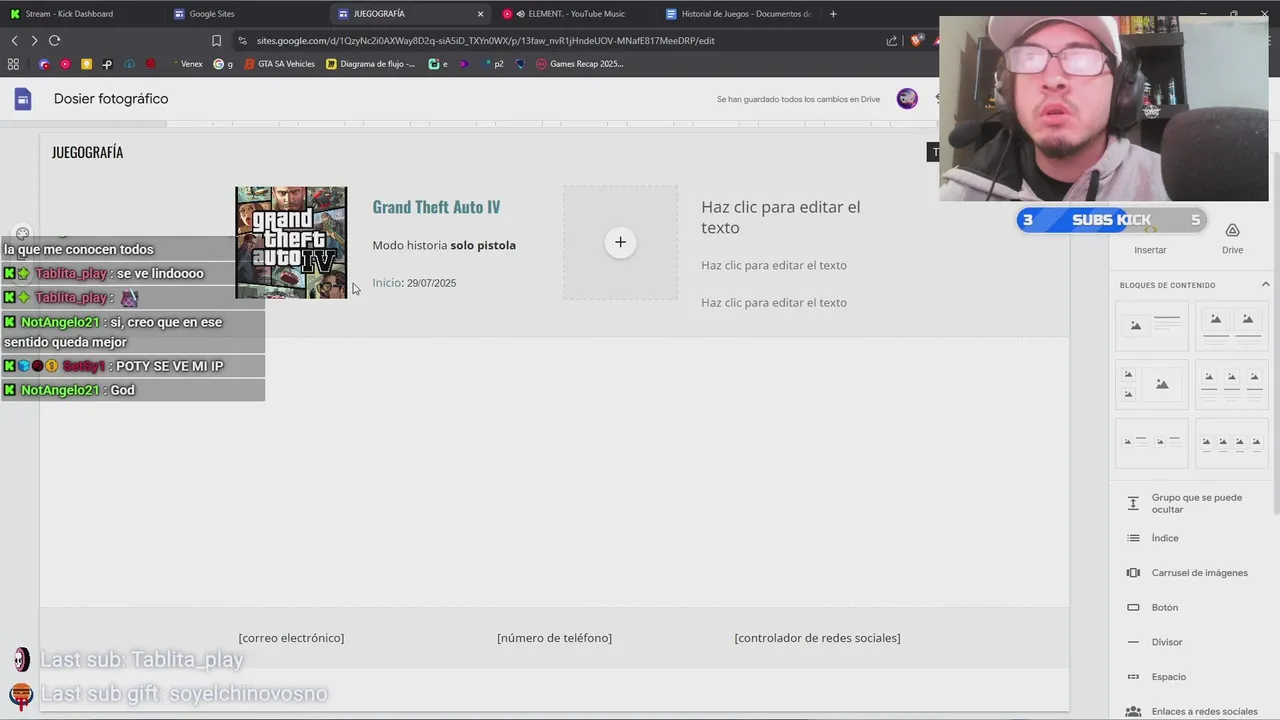Open the Historial de Juegos document tab
Viewport: 1280px width, 720px height.
(x=739, y=14)
